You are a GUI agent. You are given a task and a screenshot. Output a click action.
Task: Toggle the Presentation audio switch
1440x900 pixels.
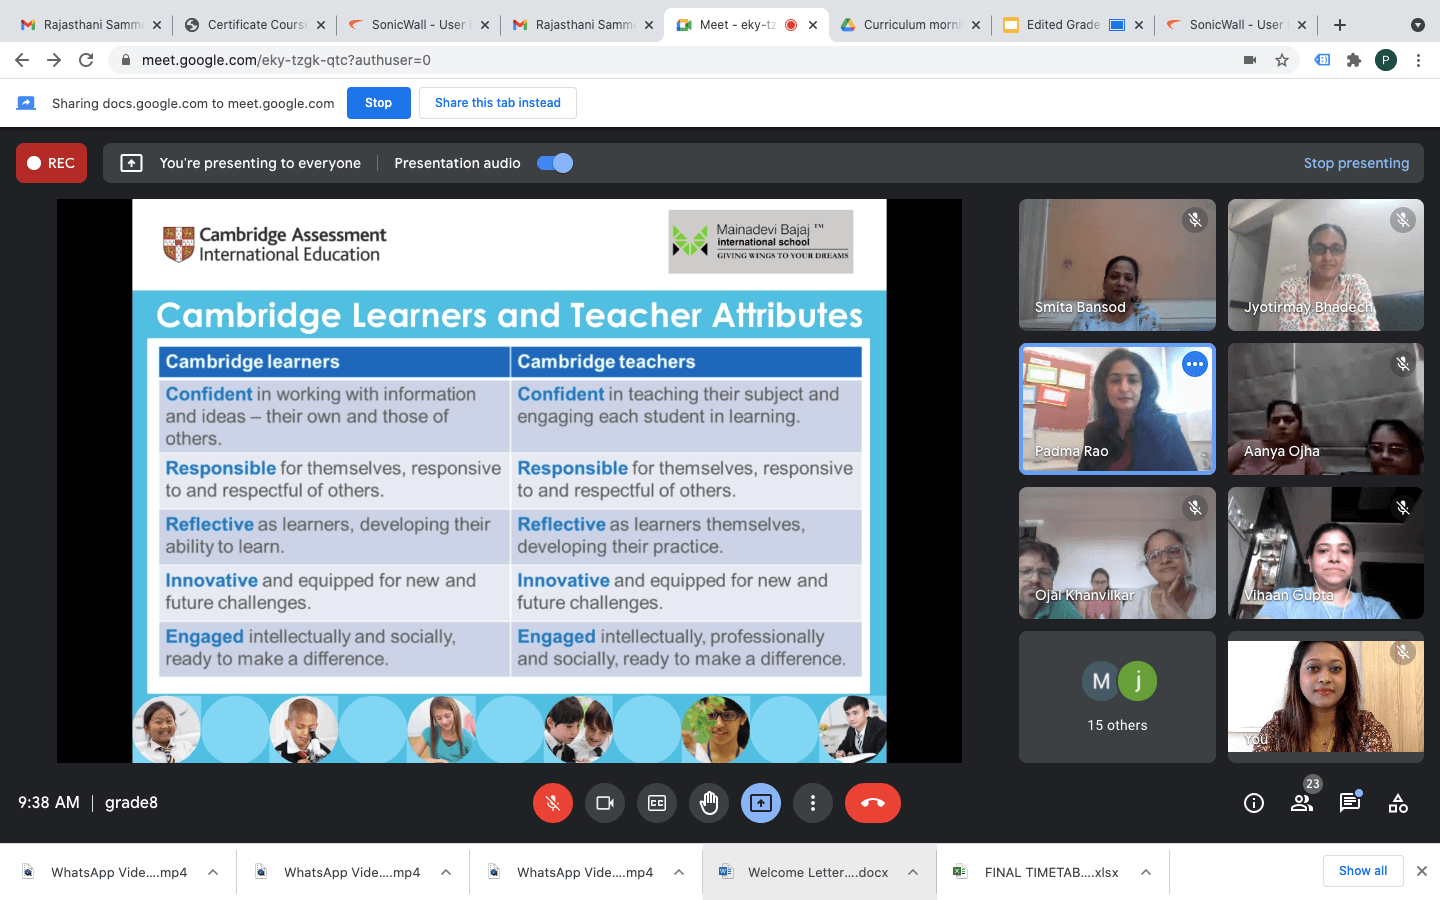click(x=555, y=163)
